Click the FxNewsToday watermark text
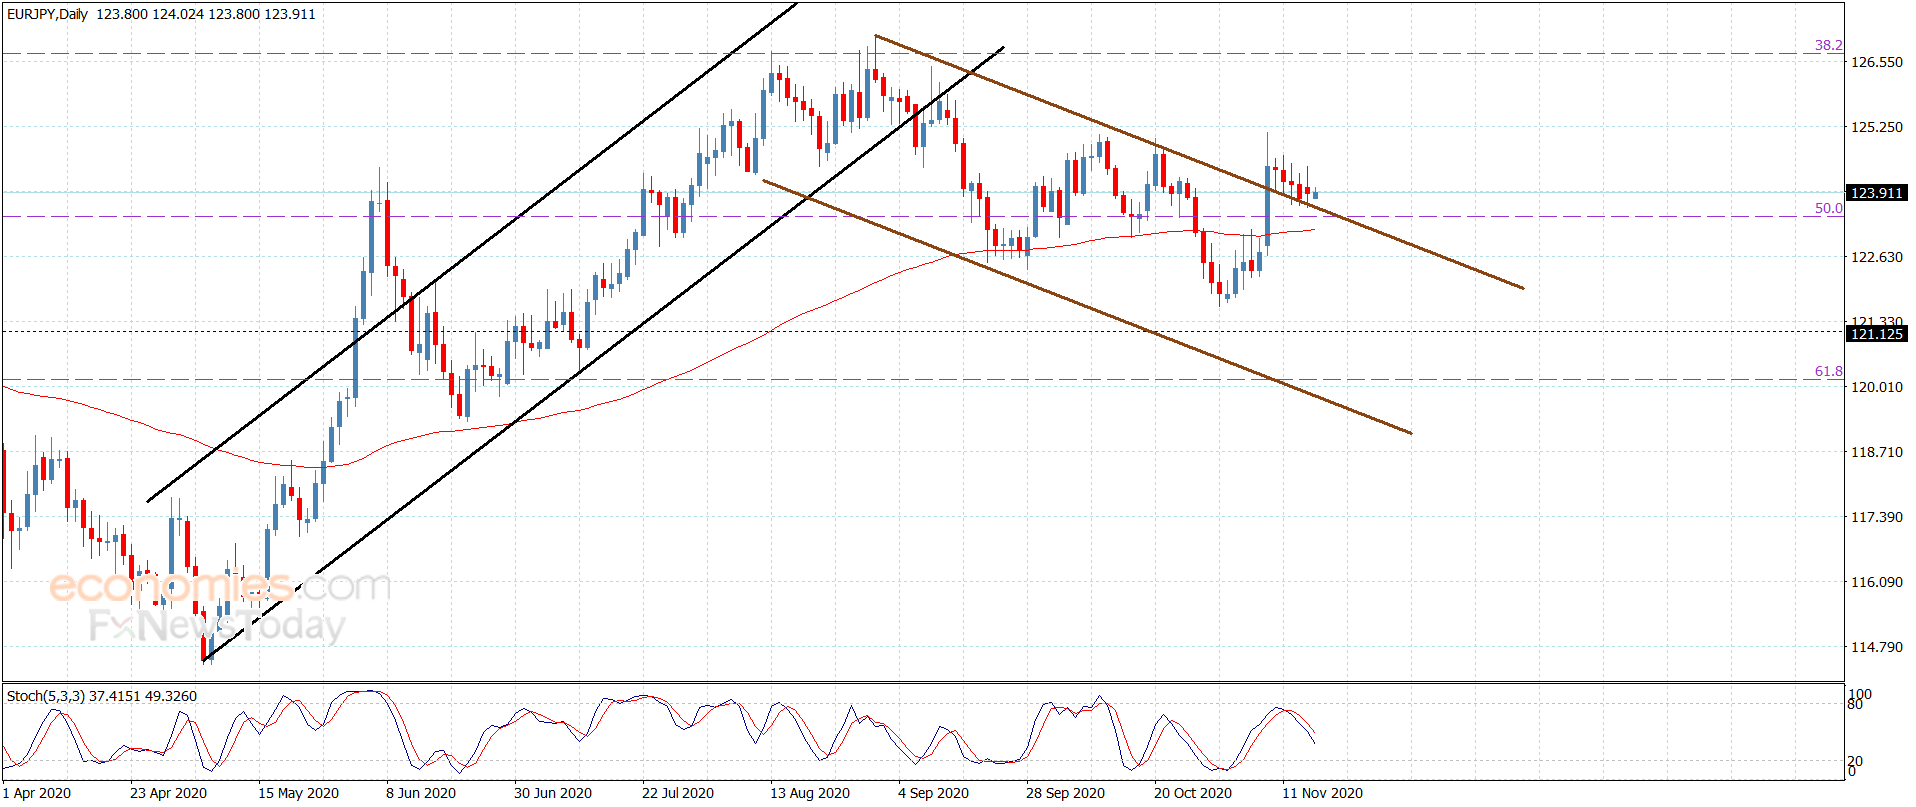The height and width of the screenshot is (807, 1916). coord(217,626)
